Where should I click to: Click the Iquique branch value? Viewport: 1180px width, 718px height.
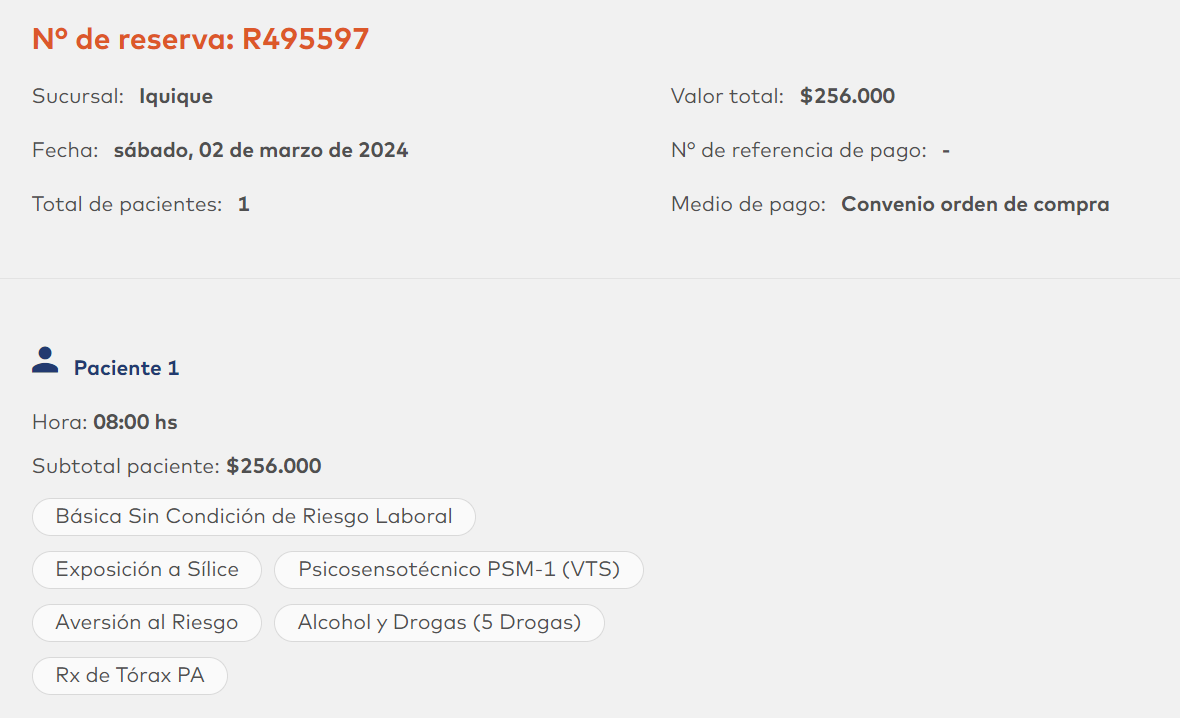click(176, 97)
